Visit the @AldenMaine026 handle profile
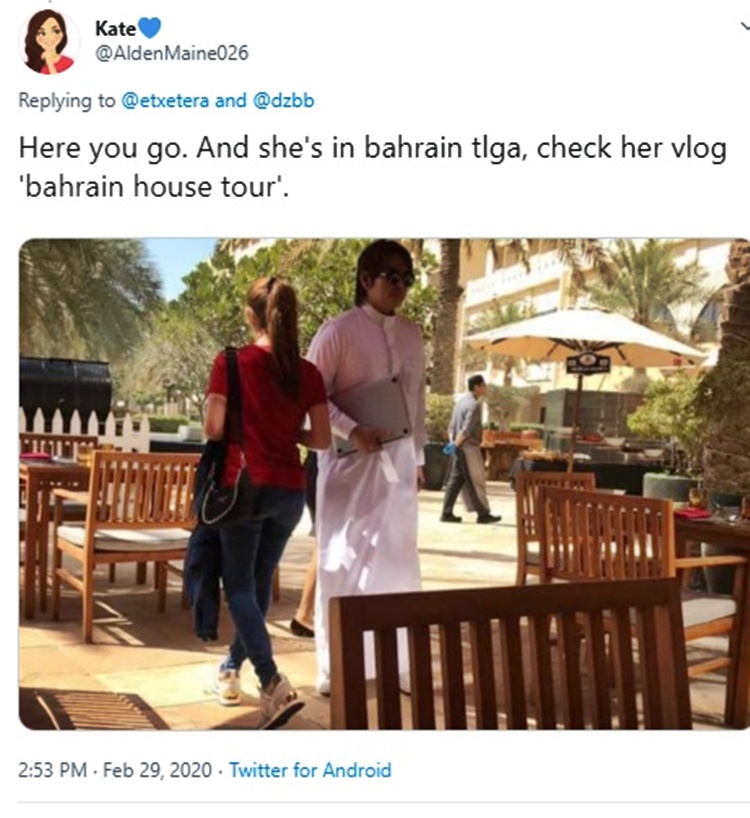750x818 pixels. click(x=172, y=53)
